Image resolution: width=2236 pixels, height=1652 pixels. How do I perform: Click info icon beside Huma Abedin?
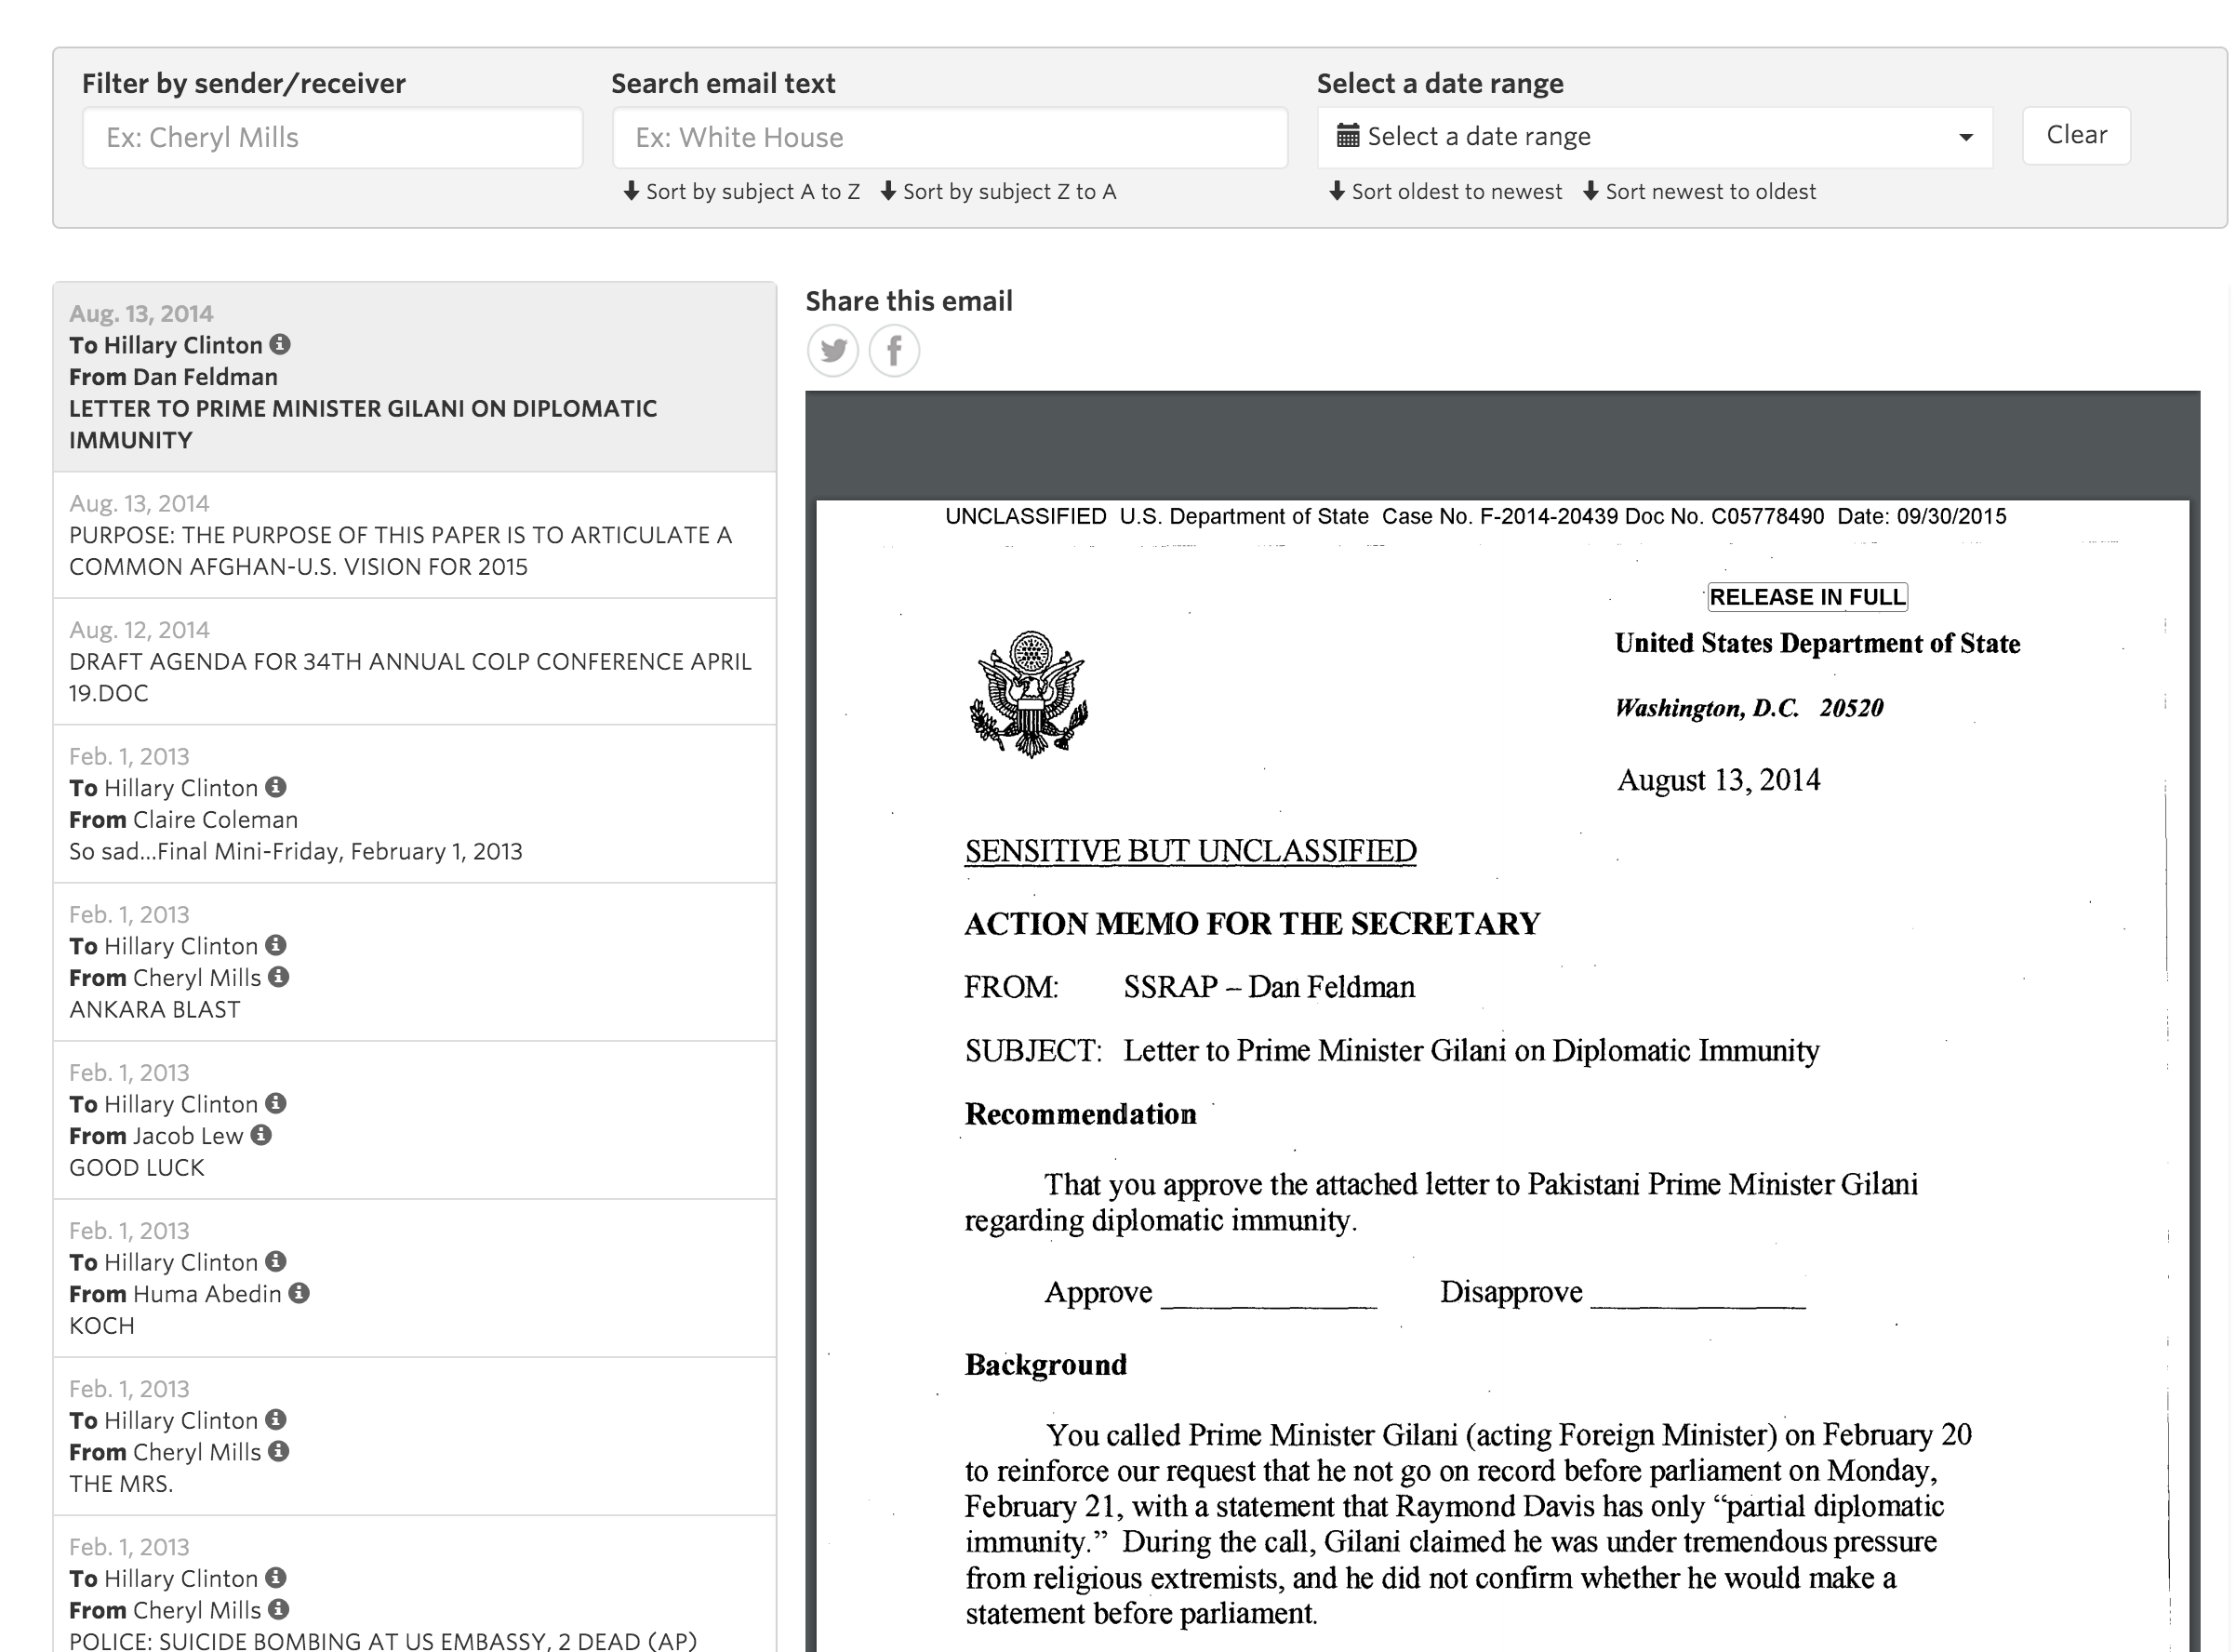point(299,1293)
